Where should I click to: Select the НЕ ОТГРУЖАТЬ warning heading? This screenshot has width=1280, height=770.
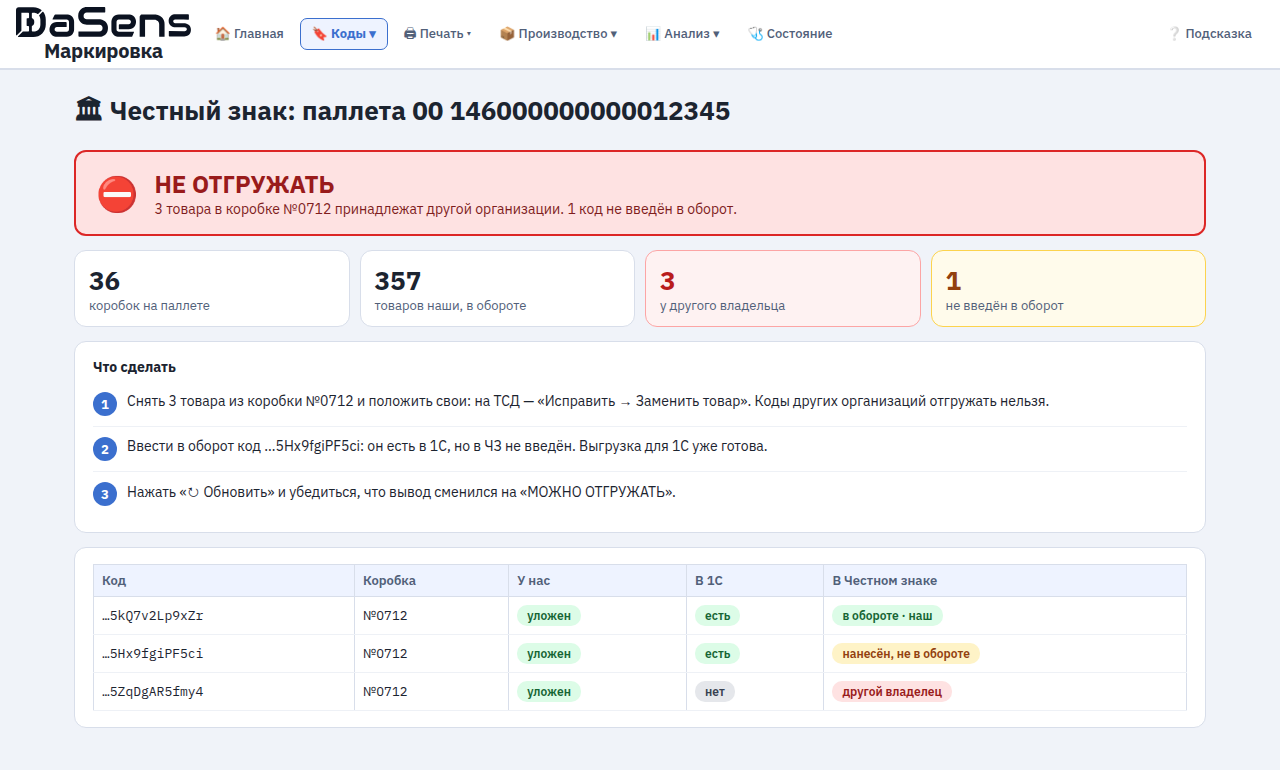(244, 185)
